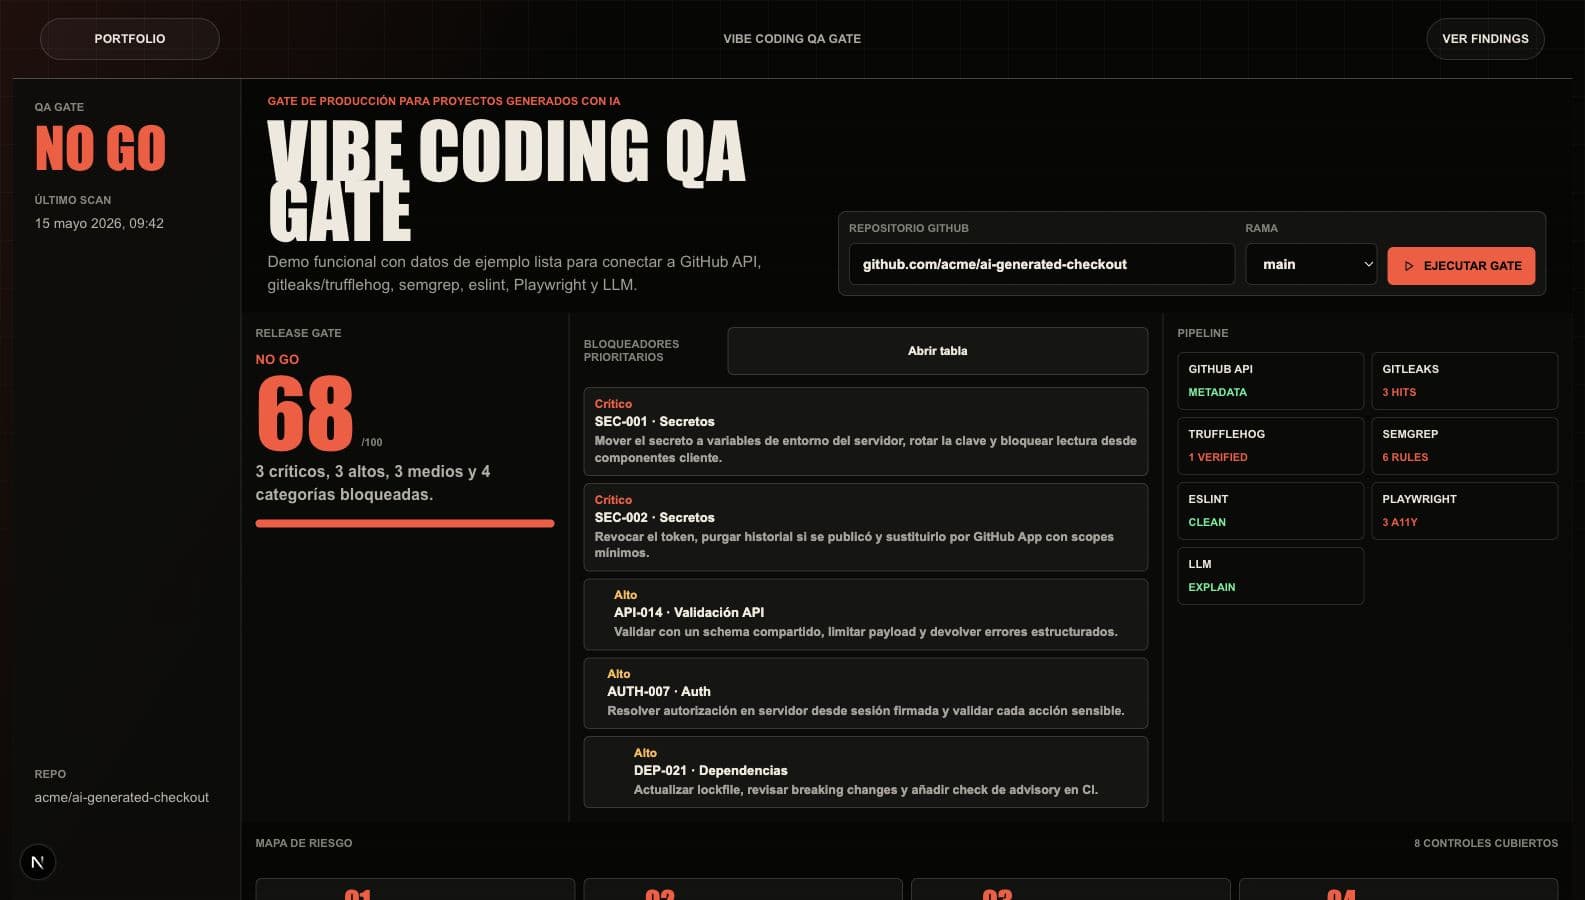This screenshot has width=1585, height=900.
Task: Open the Portfolio button
Action: [130, 39]
